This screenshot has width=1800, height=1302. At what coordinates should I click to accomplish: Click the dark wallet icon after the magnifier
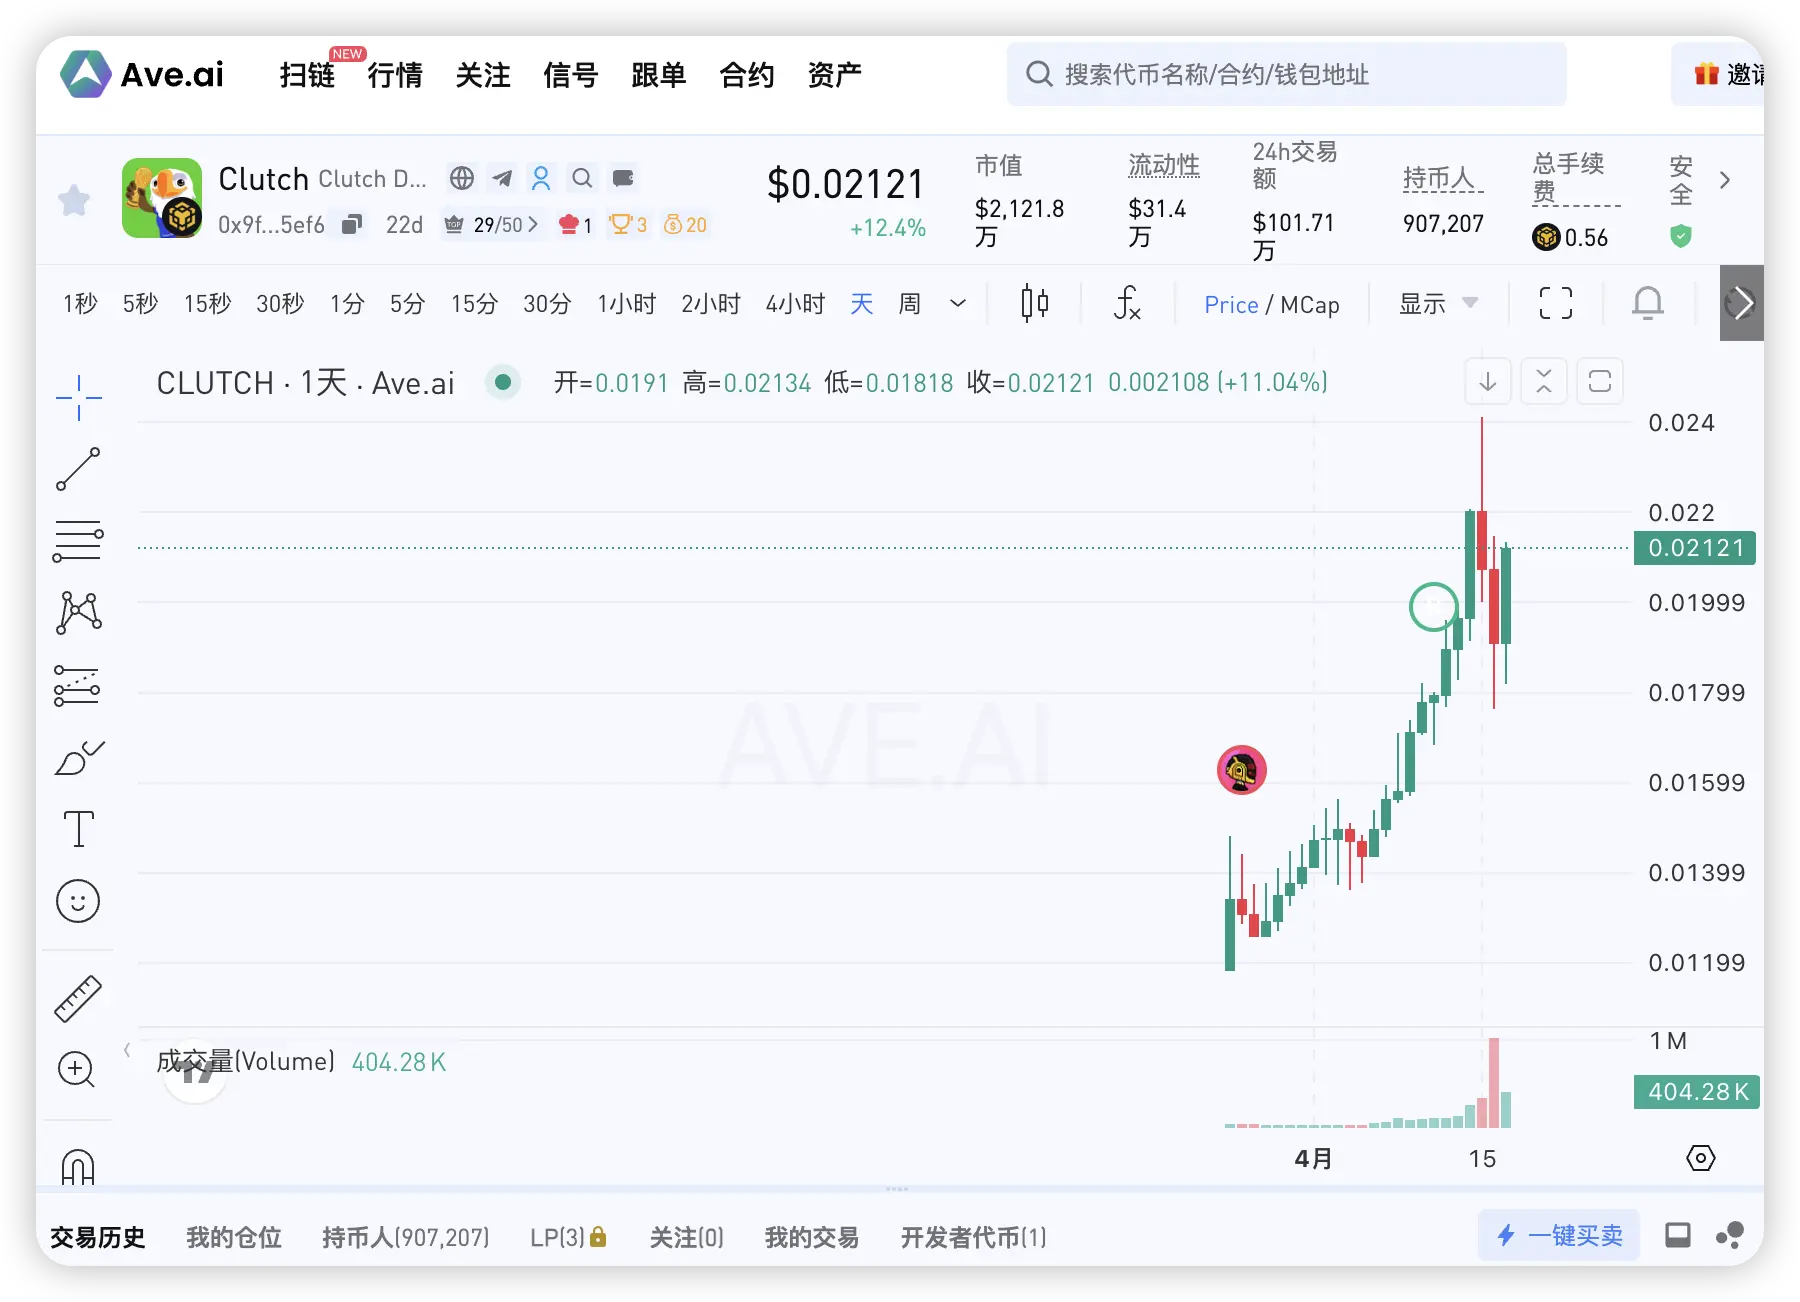[x=623, y=178]
